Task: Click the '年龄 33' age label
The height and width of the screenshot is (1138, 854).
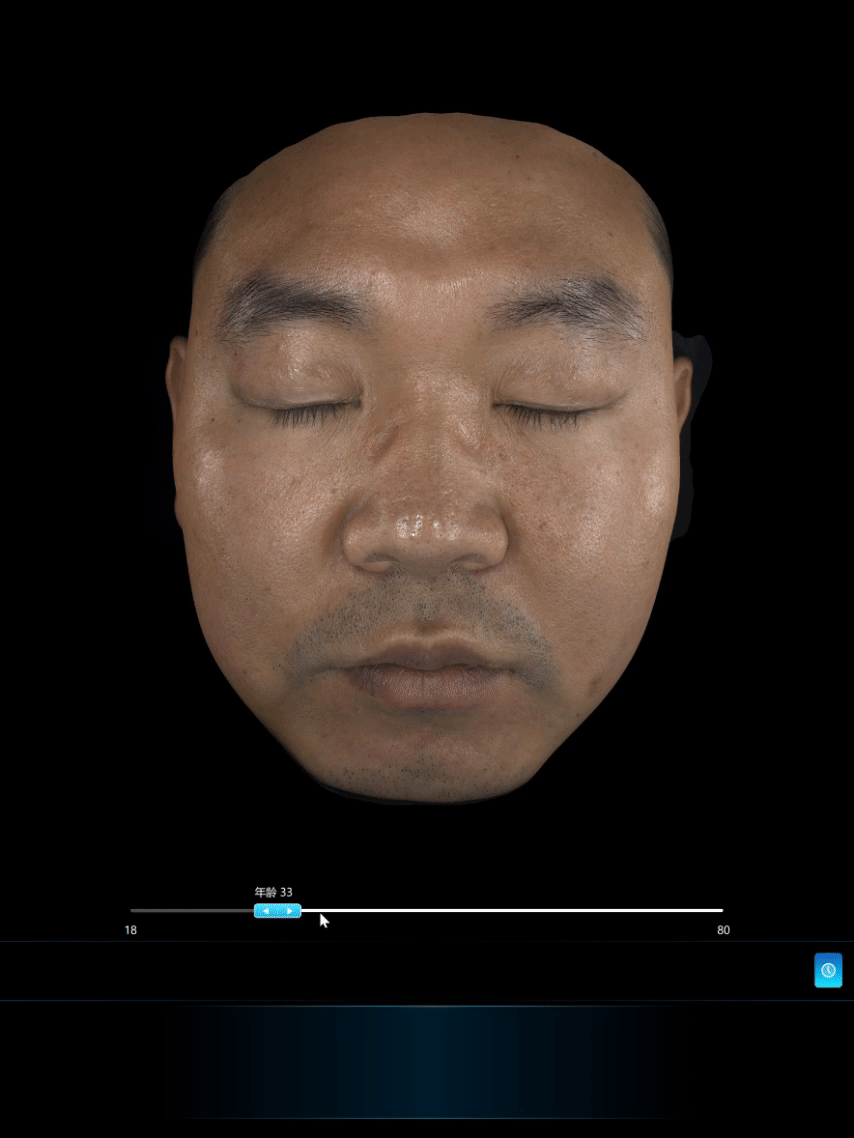Action: click(x=274, y=892)
